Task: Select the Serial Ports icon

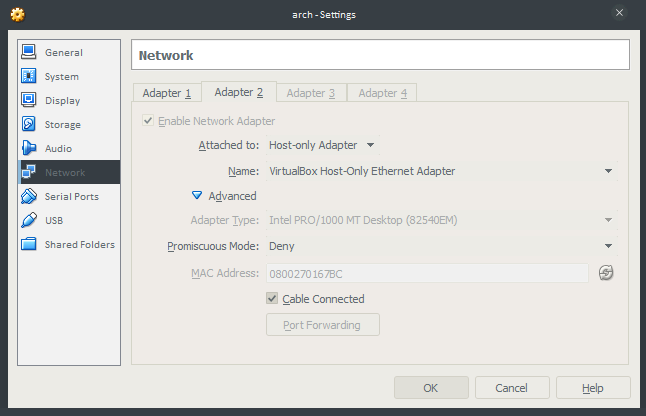Action: point(29,196)
